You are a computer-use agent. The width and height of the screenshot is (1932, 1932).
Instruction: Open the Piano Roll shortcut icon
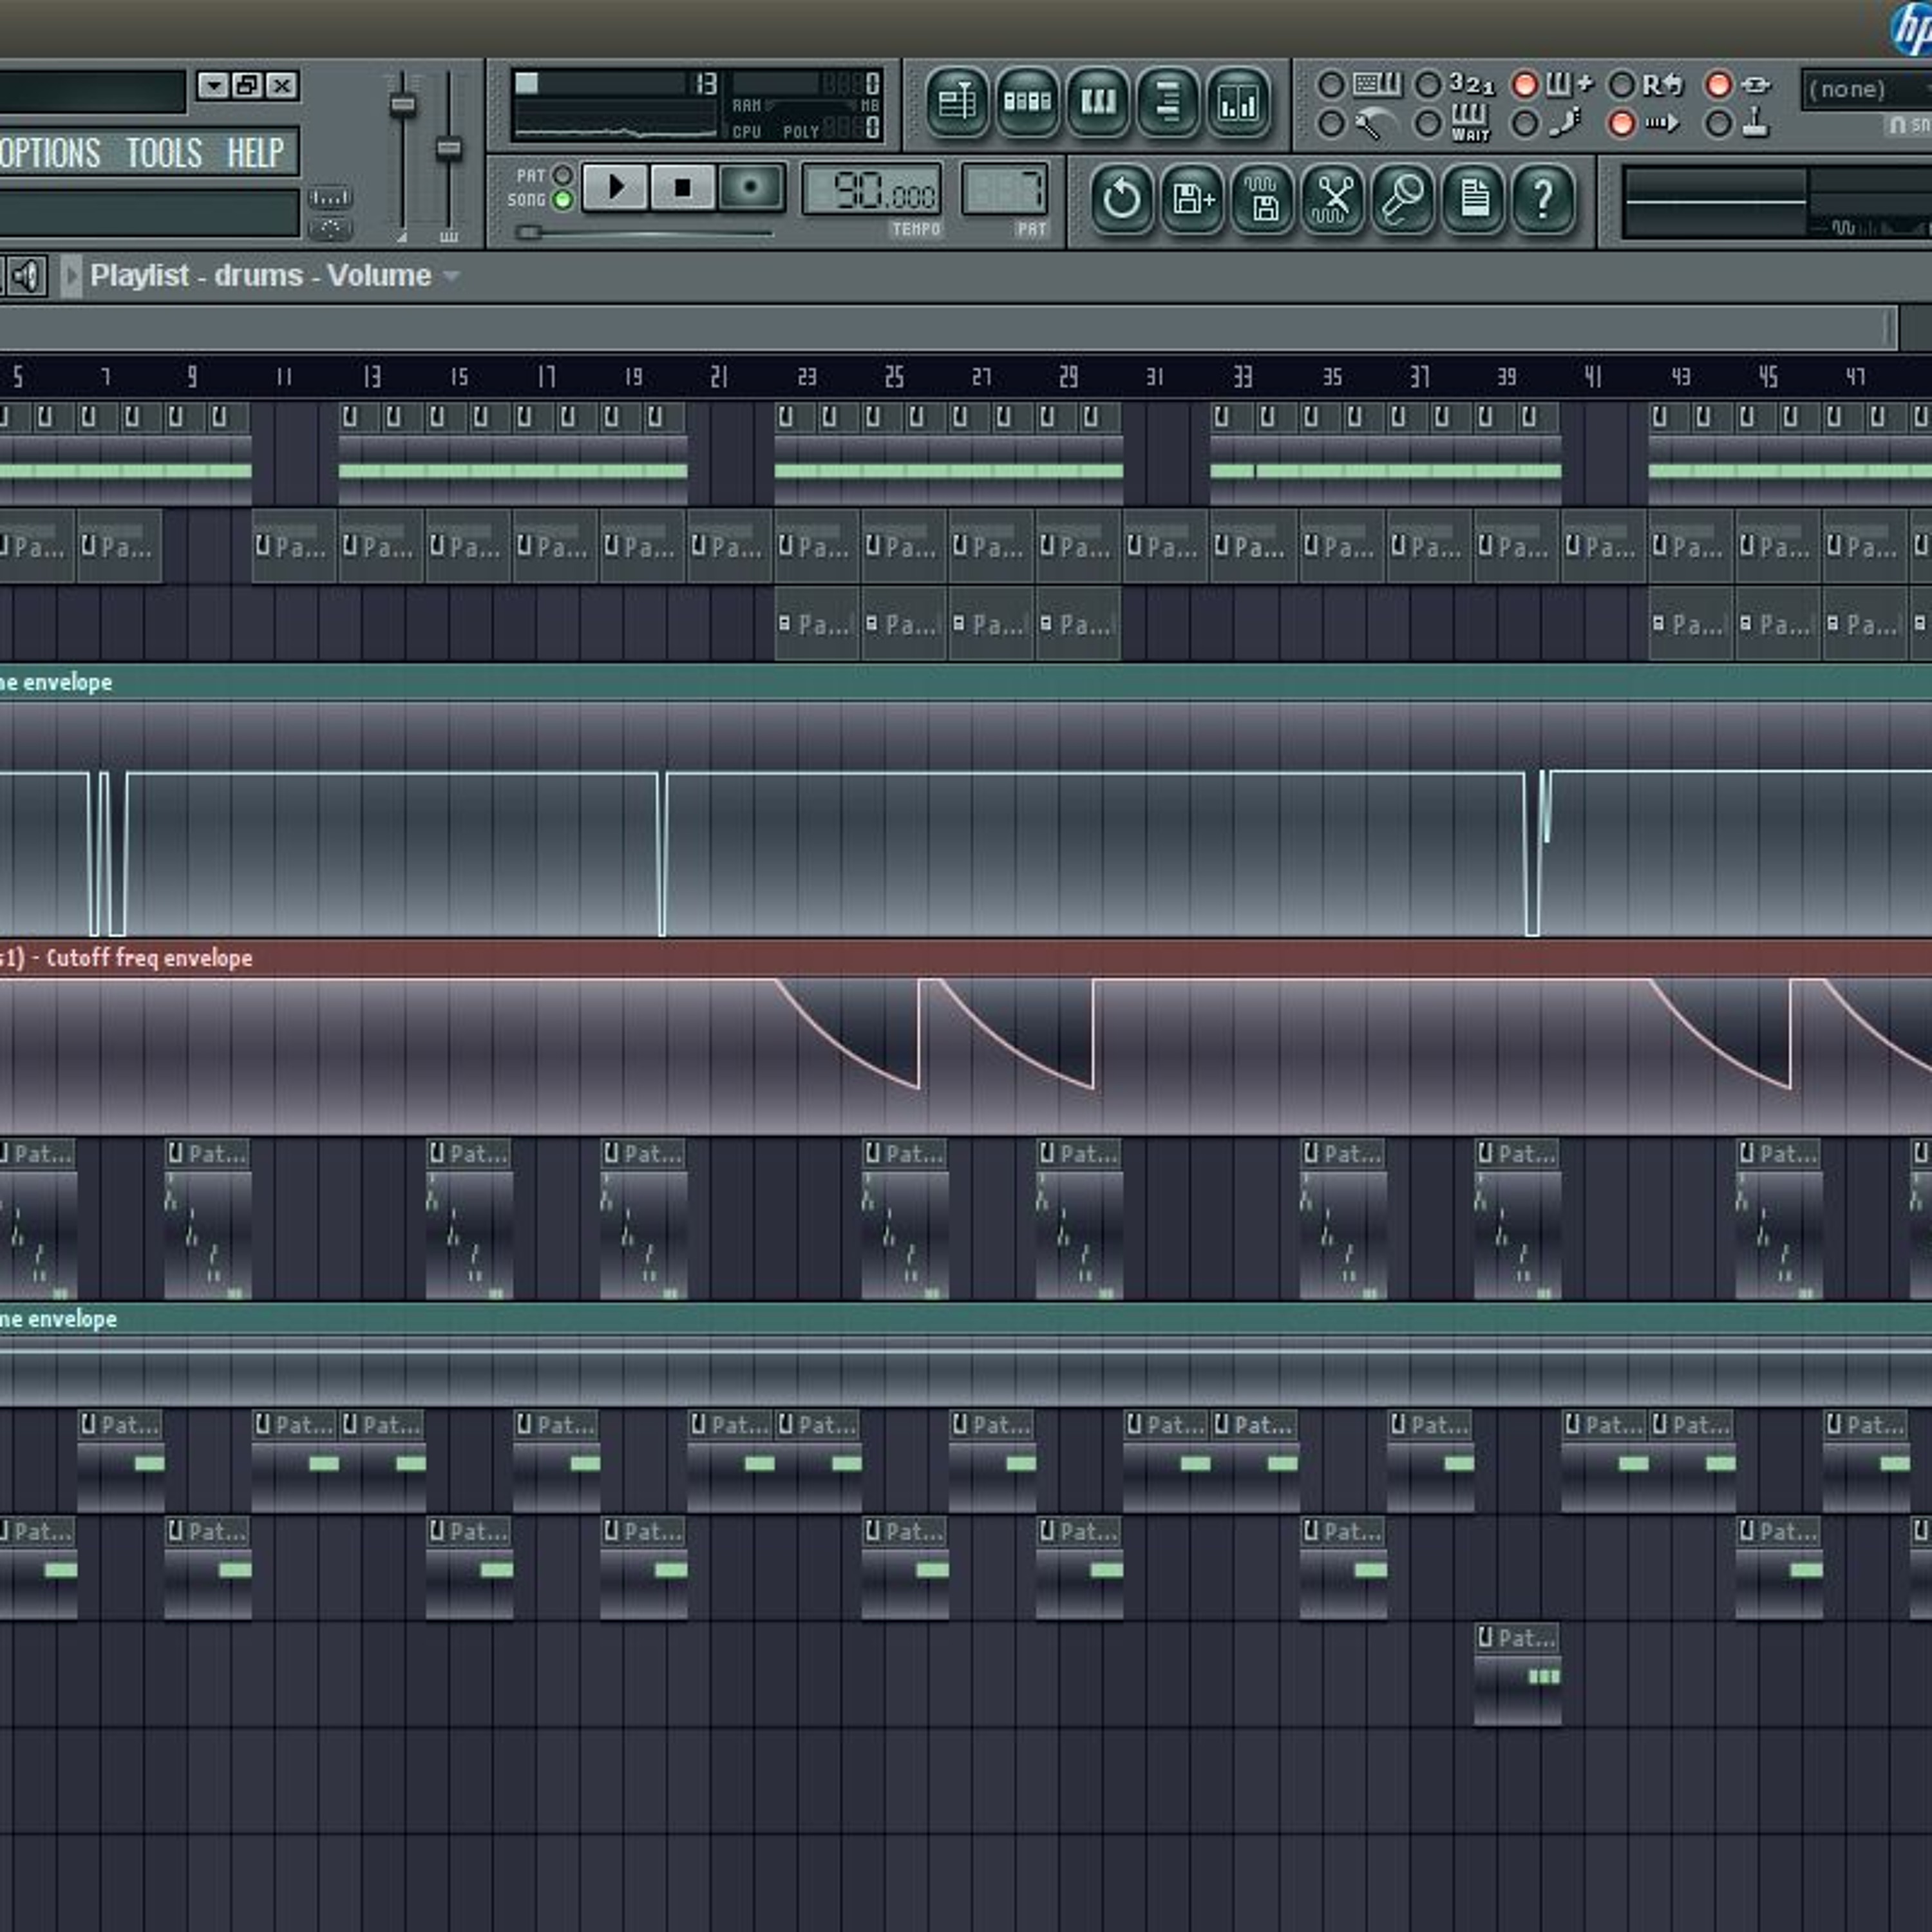tap(1098, 102)
